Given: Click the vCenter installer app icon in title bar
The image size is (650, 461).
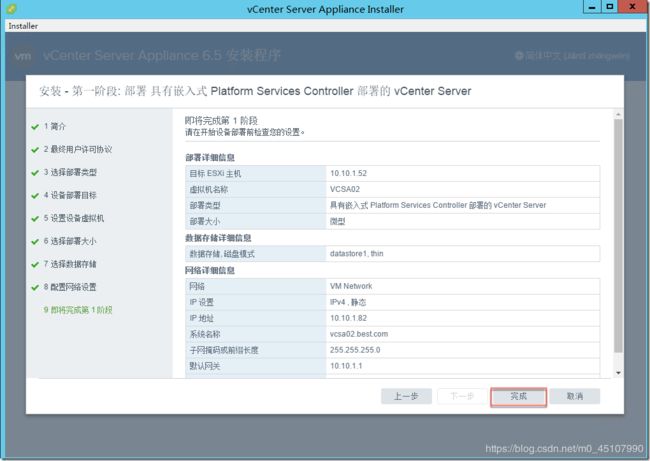Looking at the screenshot, I should 12,8.
